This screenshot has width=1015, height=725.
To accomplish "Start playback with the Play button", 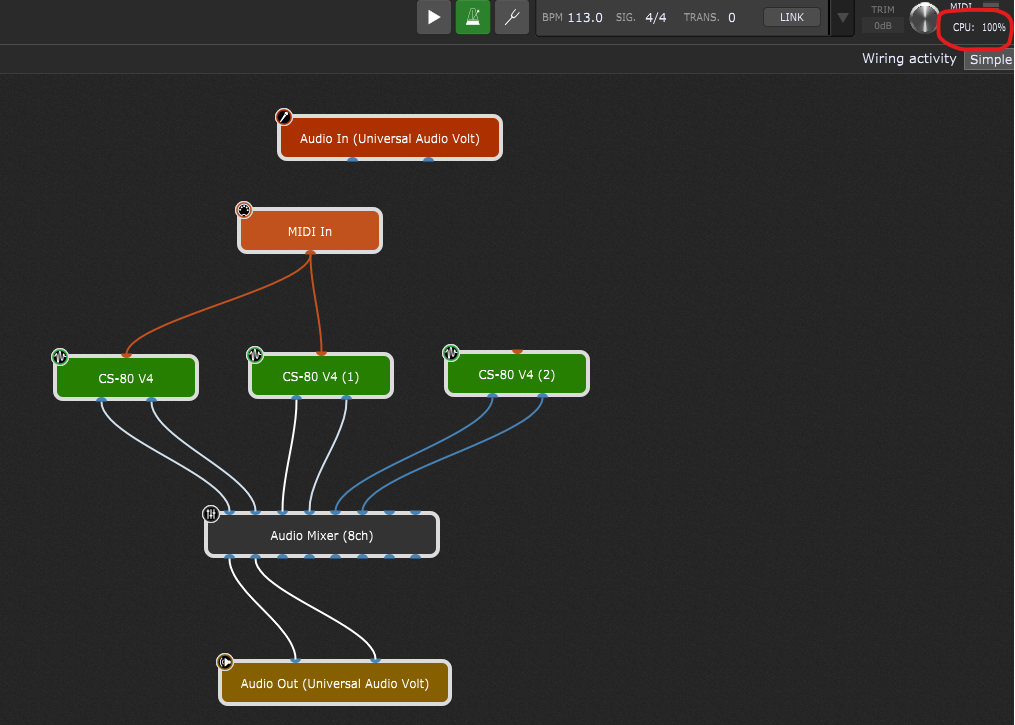I will click(434, 17).
